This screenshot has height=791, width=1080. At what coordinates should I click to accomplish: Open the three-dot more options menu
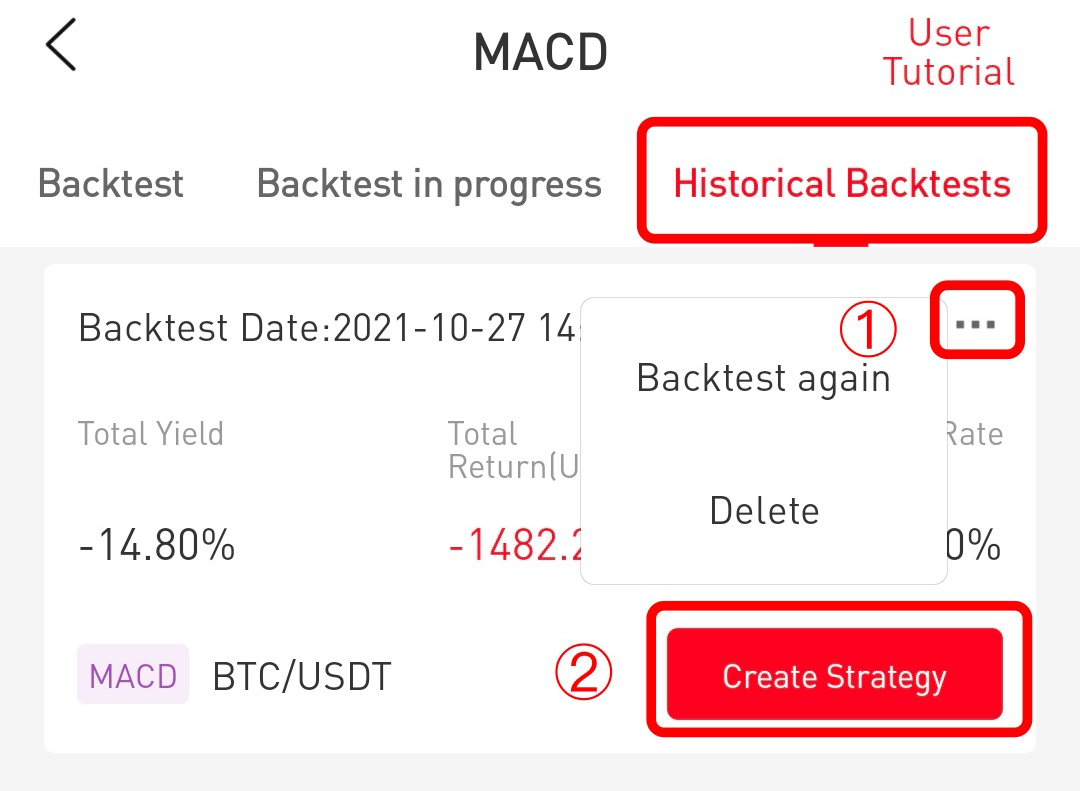pos(976,324)
